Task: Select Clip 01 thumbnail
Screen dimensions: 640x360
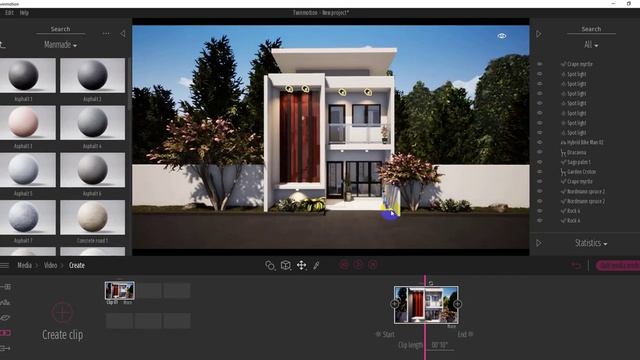Action: (119, 291)
